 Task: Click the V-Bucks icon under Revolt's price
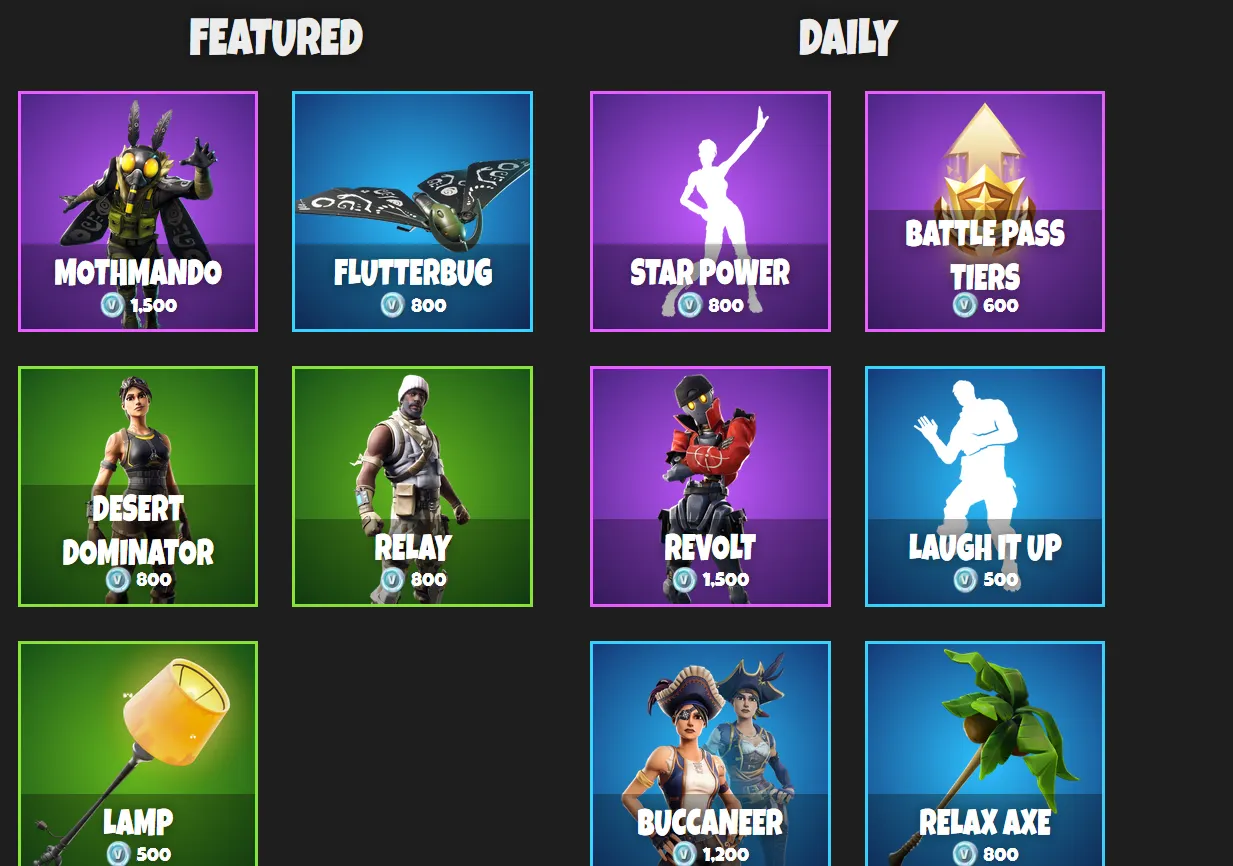pyautogui.click(x=685, y=579)
